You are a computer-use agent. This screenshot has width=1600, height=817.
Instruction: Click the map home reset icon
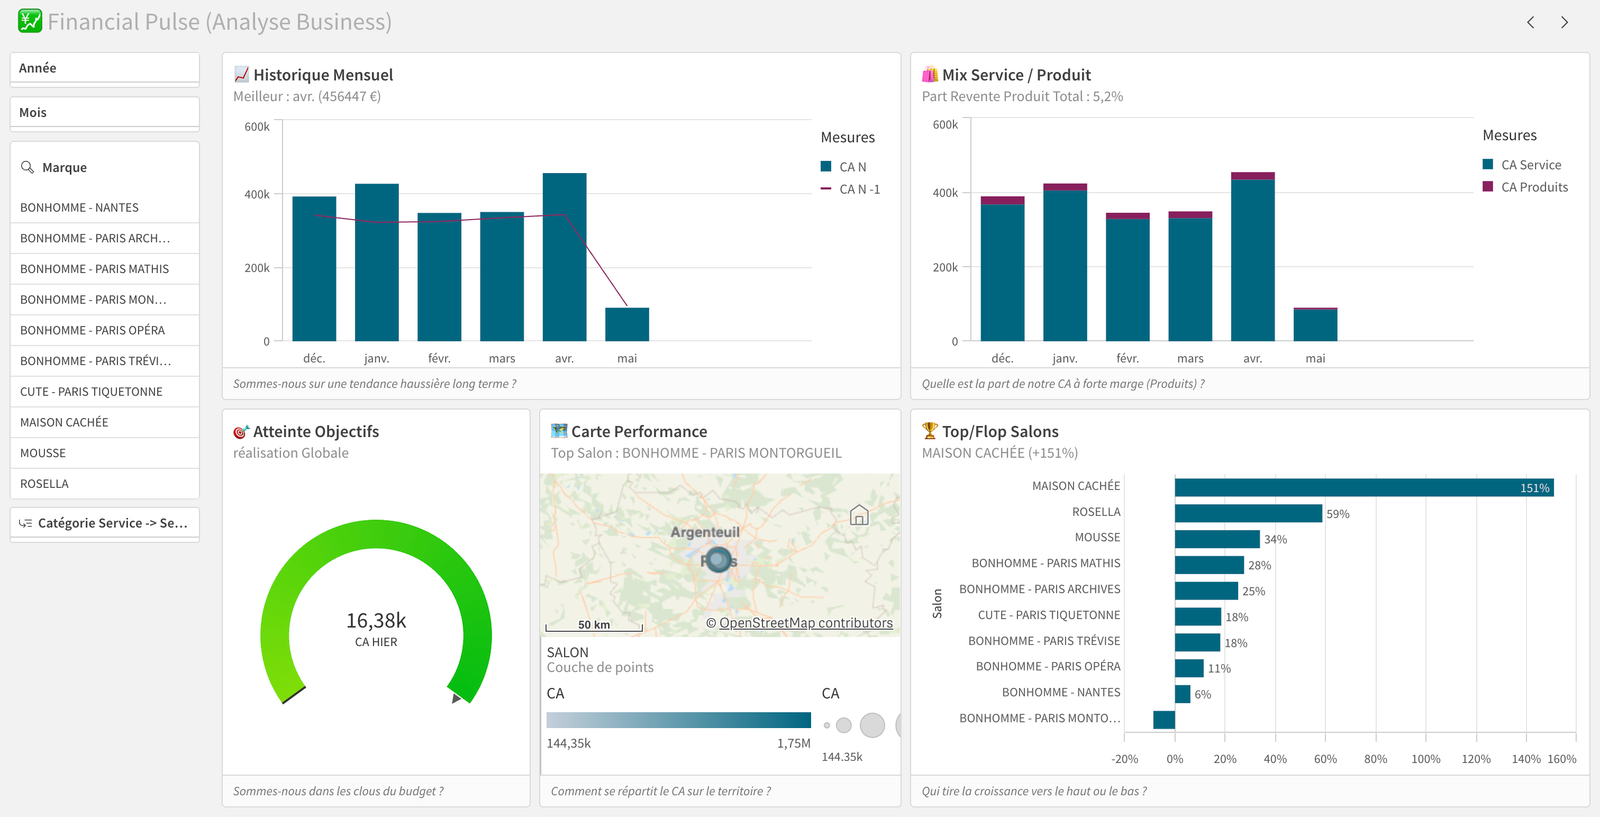click(859, 516)
